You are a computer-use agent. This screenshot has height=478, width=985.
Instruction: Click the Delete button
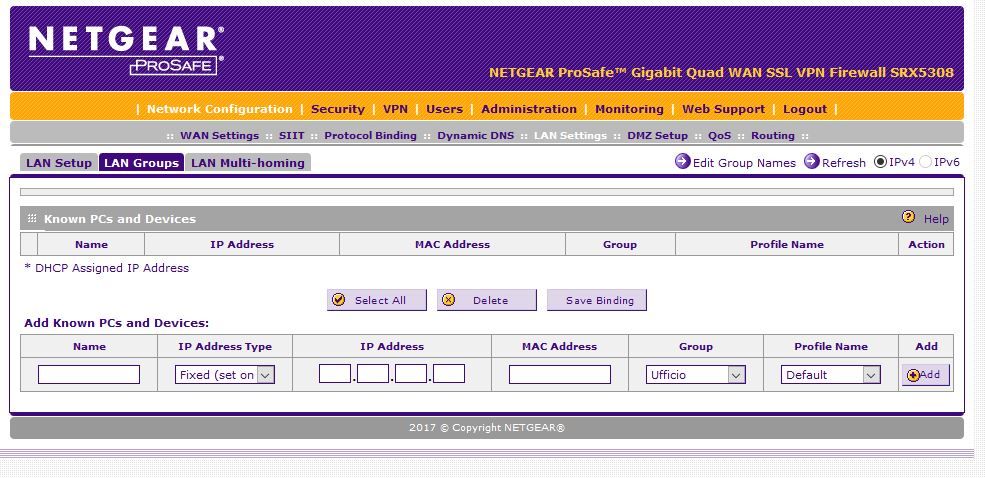[x=487, y=300]
